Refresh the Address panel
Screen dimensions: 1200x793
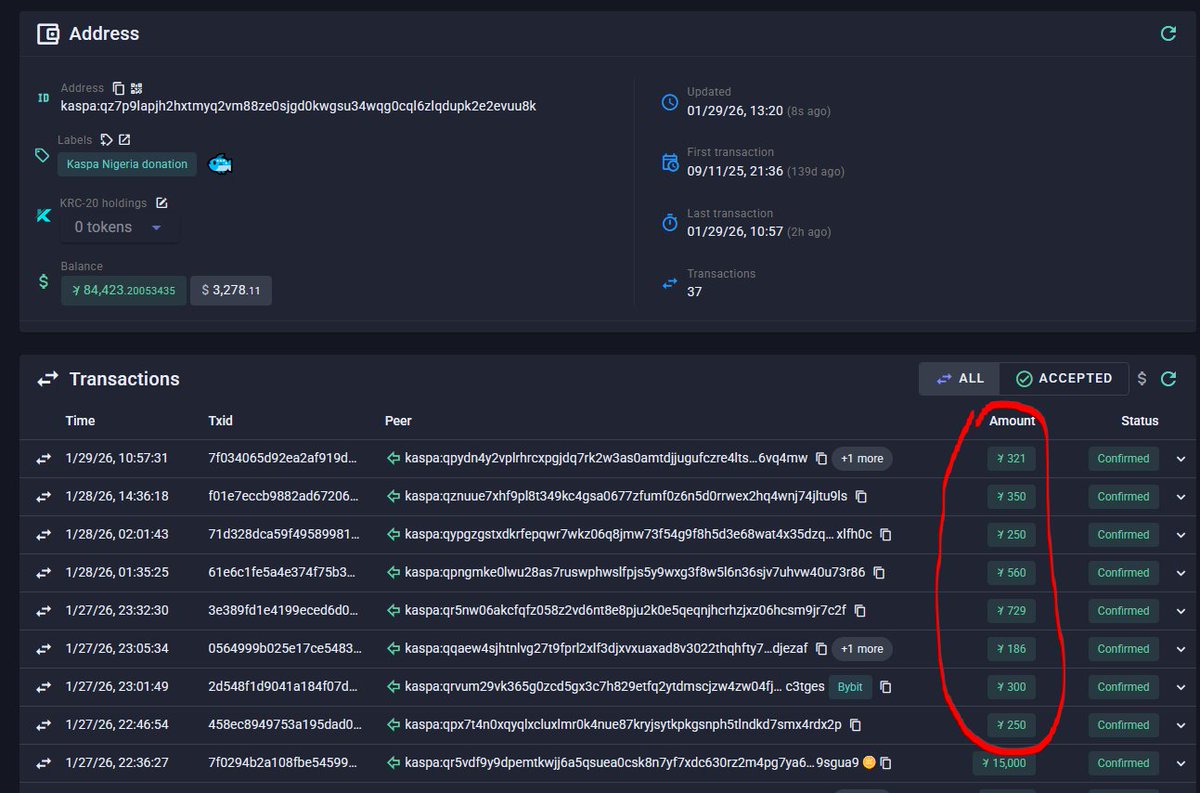click(x=1167, y=34)
